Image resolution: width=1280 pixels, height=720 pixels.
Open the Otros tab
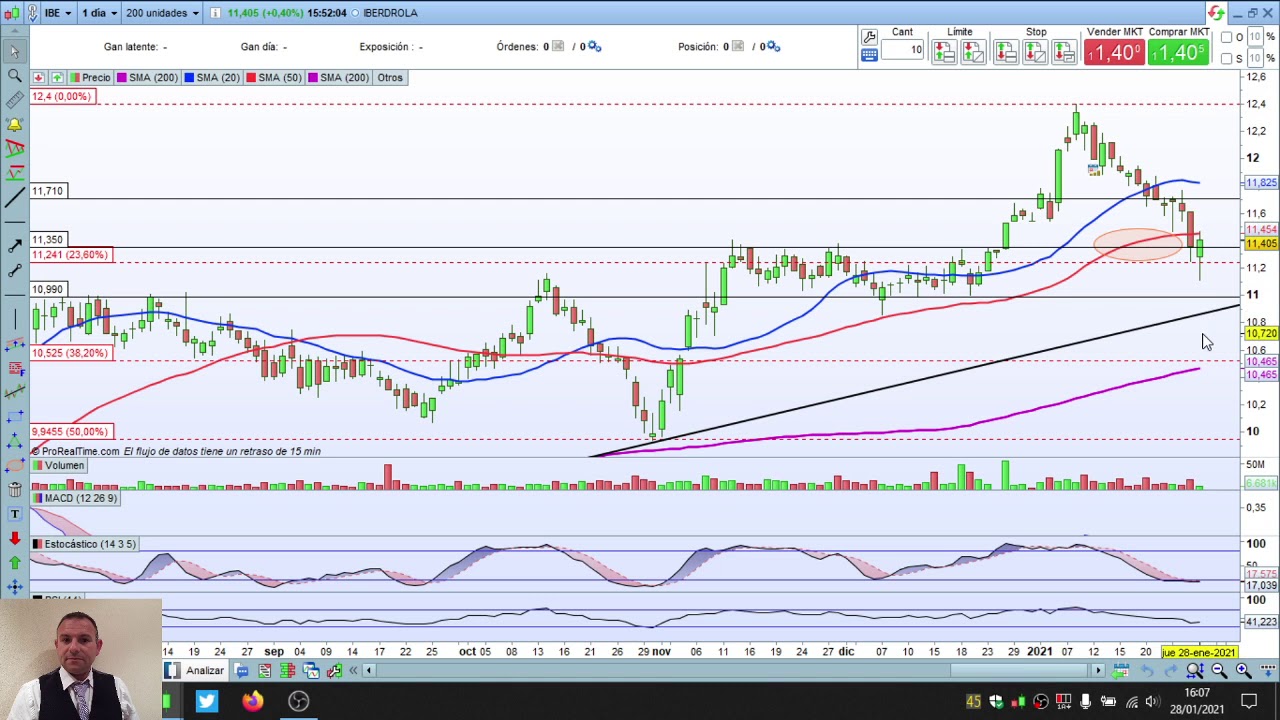(390, 77)
